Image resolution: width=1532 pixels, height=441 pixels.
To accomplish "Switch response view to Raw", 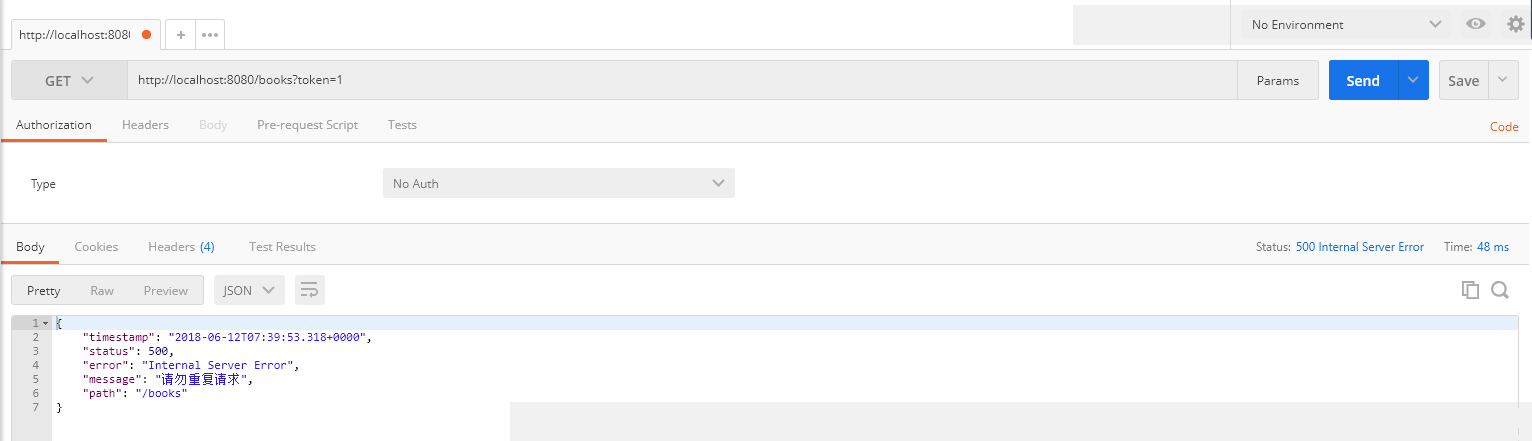I will (102, 290).
